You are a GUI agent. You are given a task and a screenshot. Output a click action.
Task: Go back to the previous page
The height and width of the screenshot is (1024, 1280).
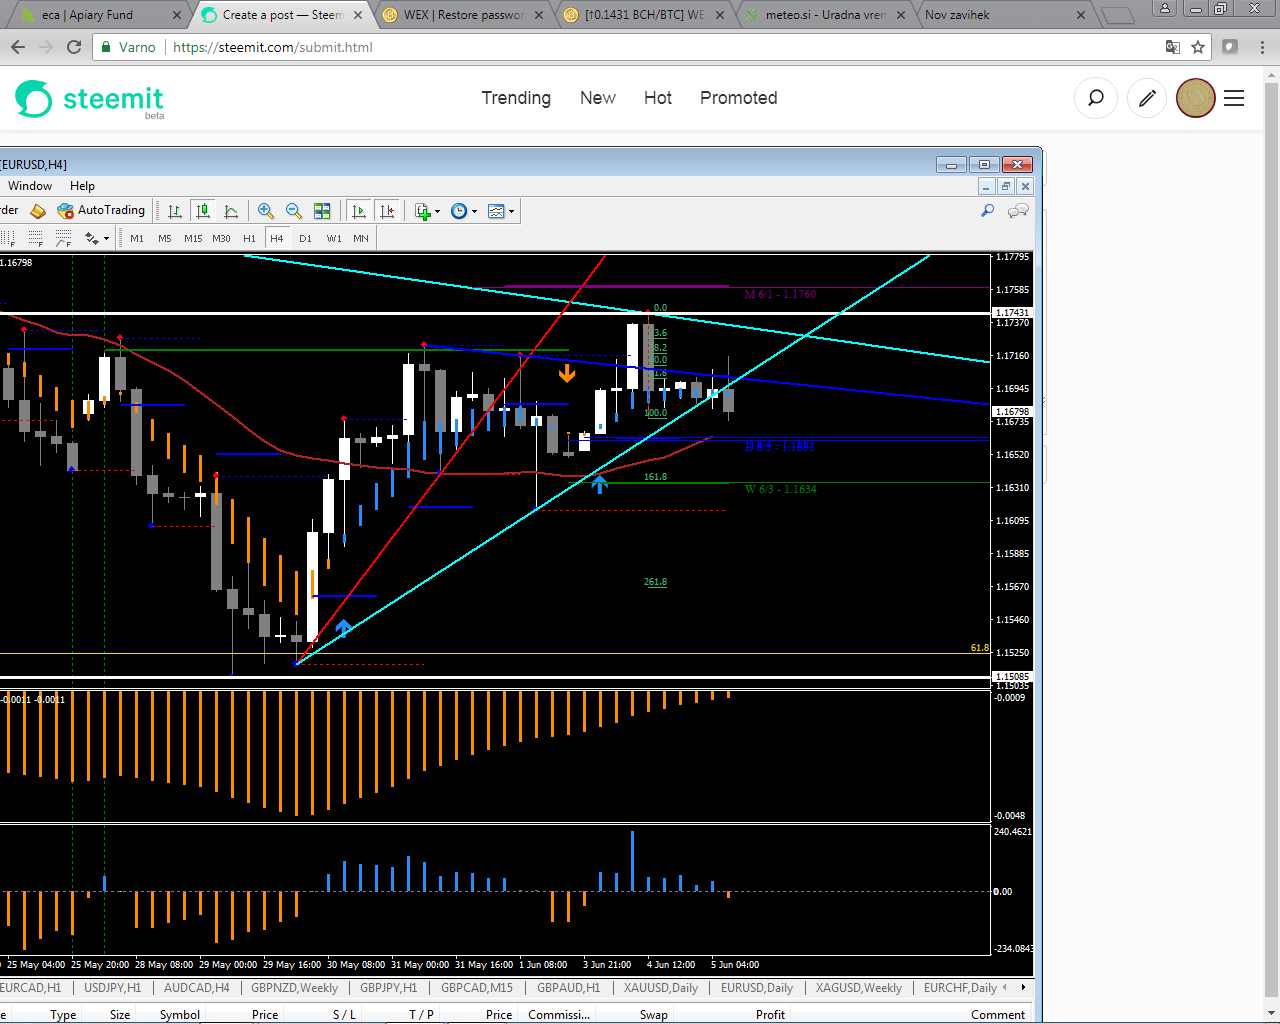[x=18, y=47]
